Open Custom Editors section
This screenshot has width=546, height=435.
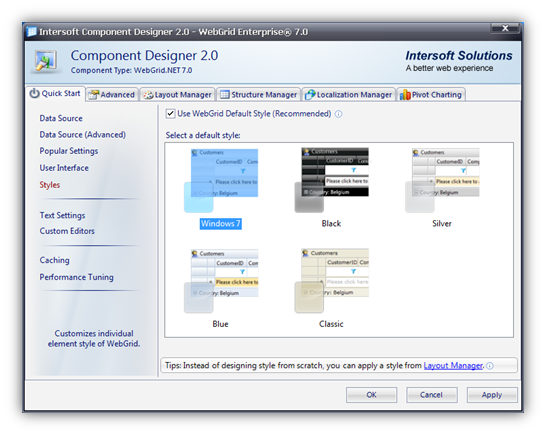click(67, 231)
